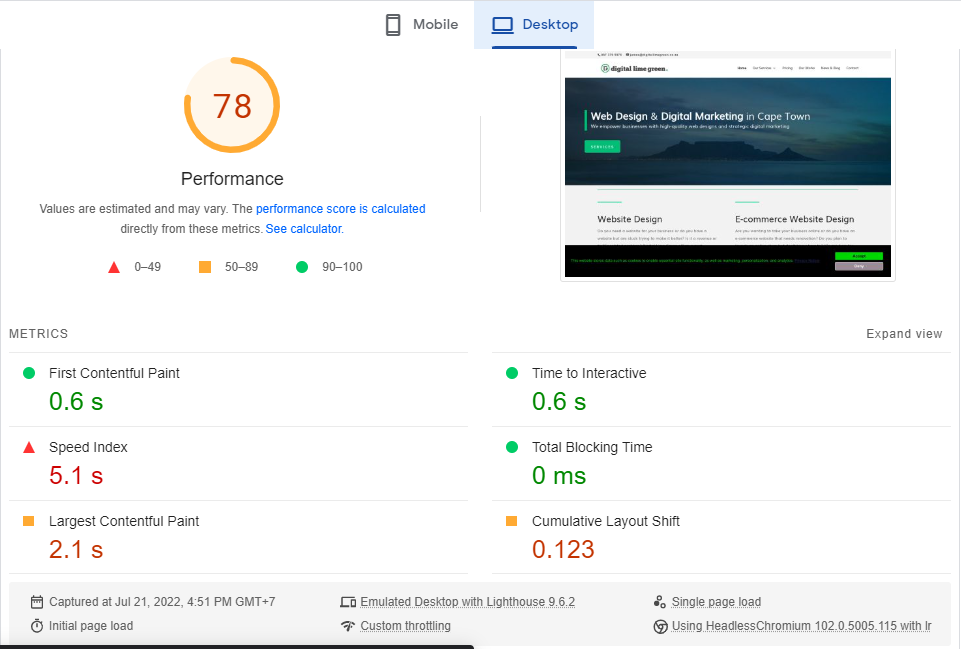The height and width of the screenshot is (649, 961).
Task: Click the performance score gauge showing 78
Action: click(x=232, y=106)
